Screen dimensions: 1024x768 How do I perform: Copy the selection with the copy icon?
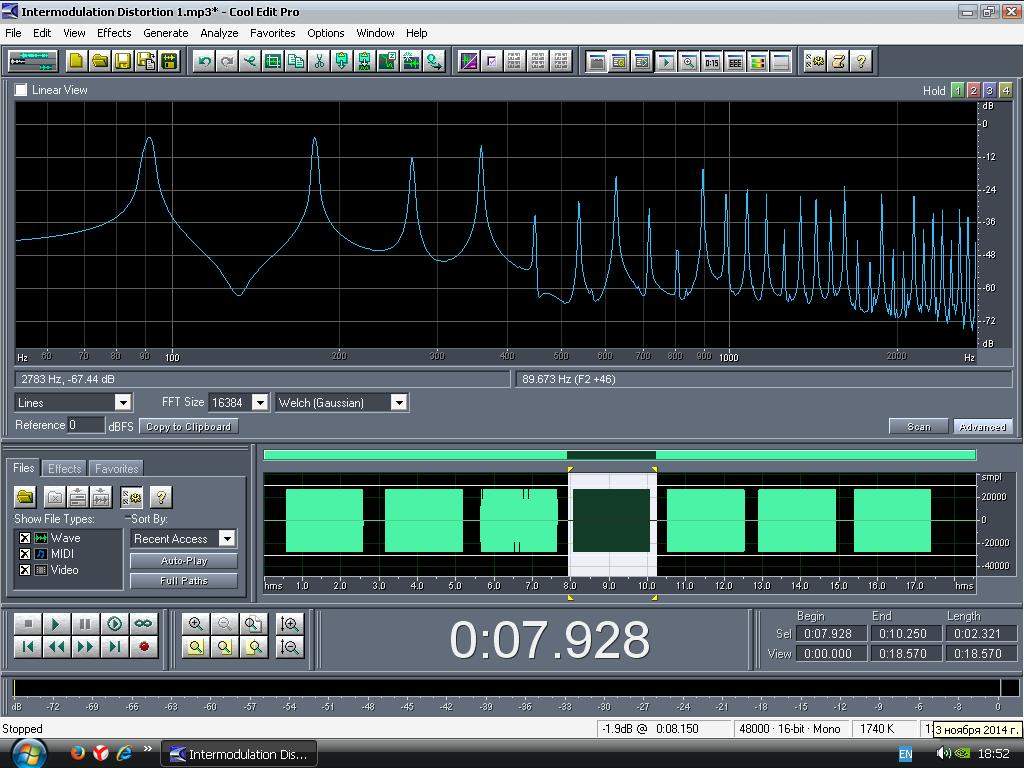click(296, 61)
